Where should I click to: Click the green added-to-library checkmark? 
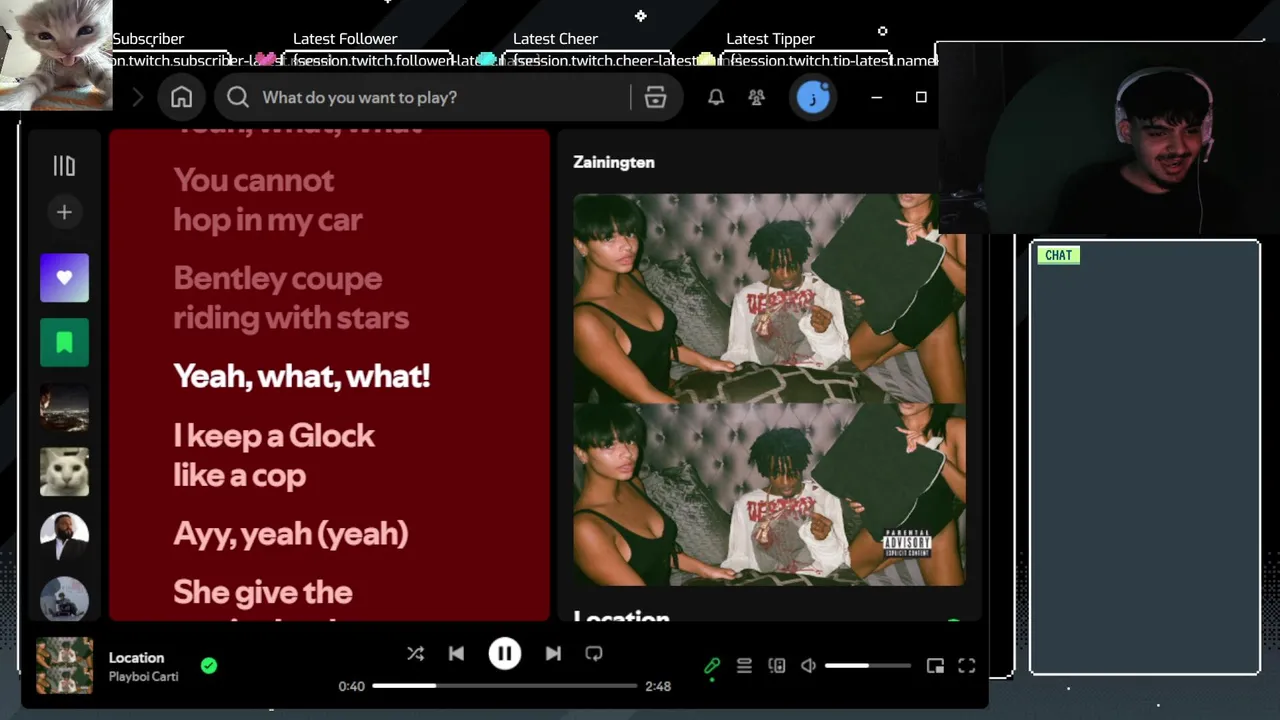pyautogui.click(x=209, y=665)
